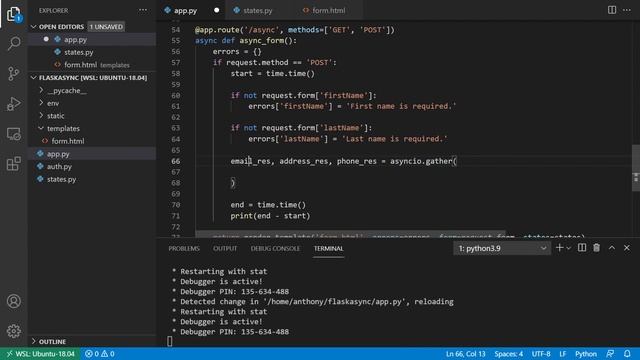This screenshot has width=640, height=360.
Task: Change file encoding UTF-8
Action: pyautogui.click(x=541, y=354)
